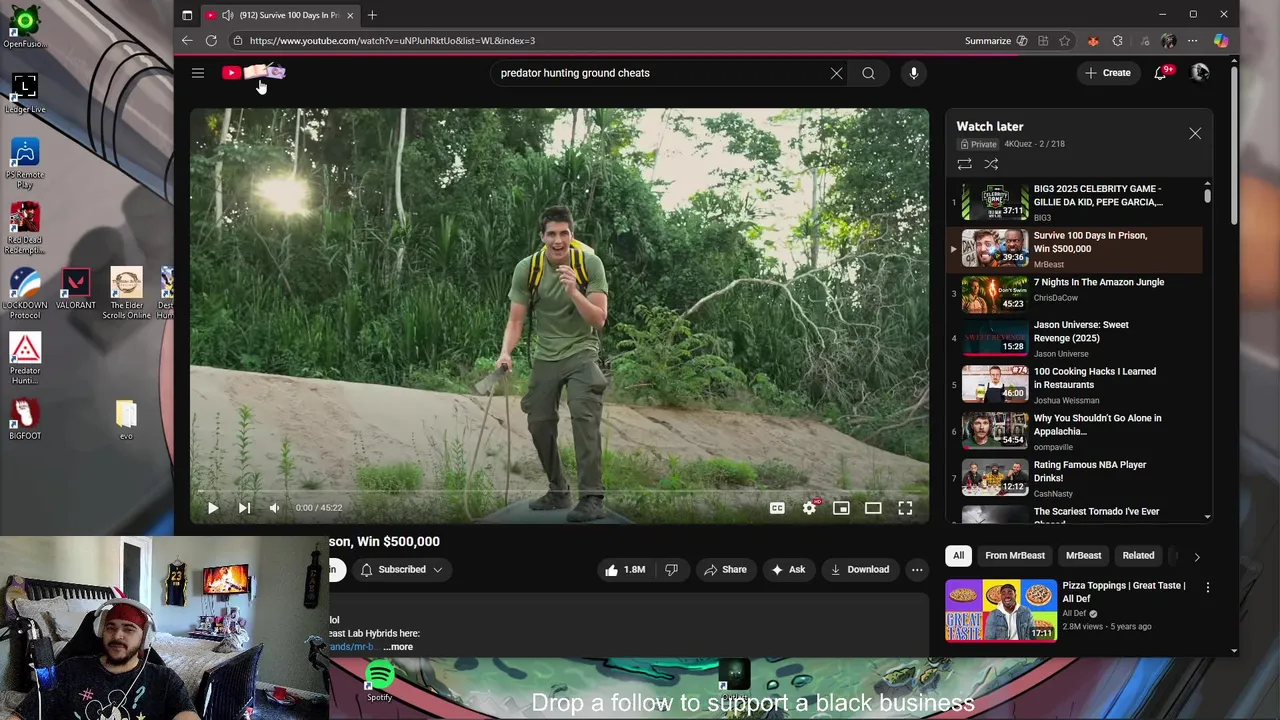Open Why You Shouldn't Go Alone in Appalachia
This screenshot has height=720, width=1280.
click(1075, 432)
